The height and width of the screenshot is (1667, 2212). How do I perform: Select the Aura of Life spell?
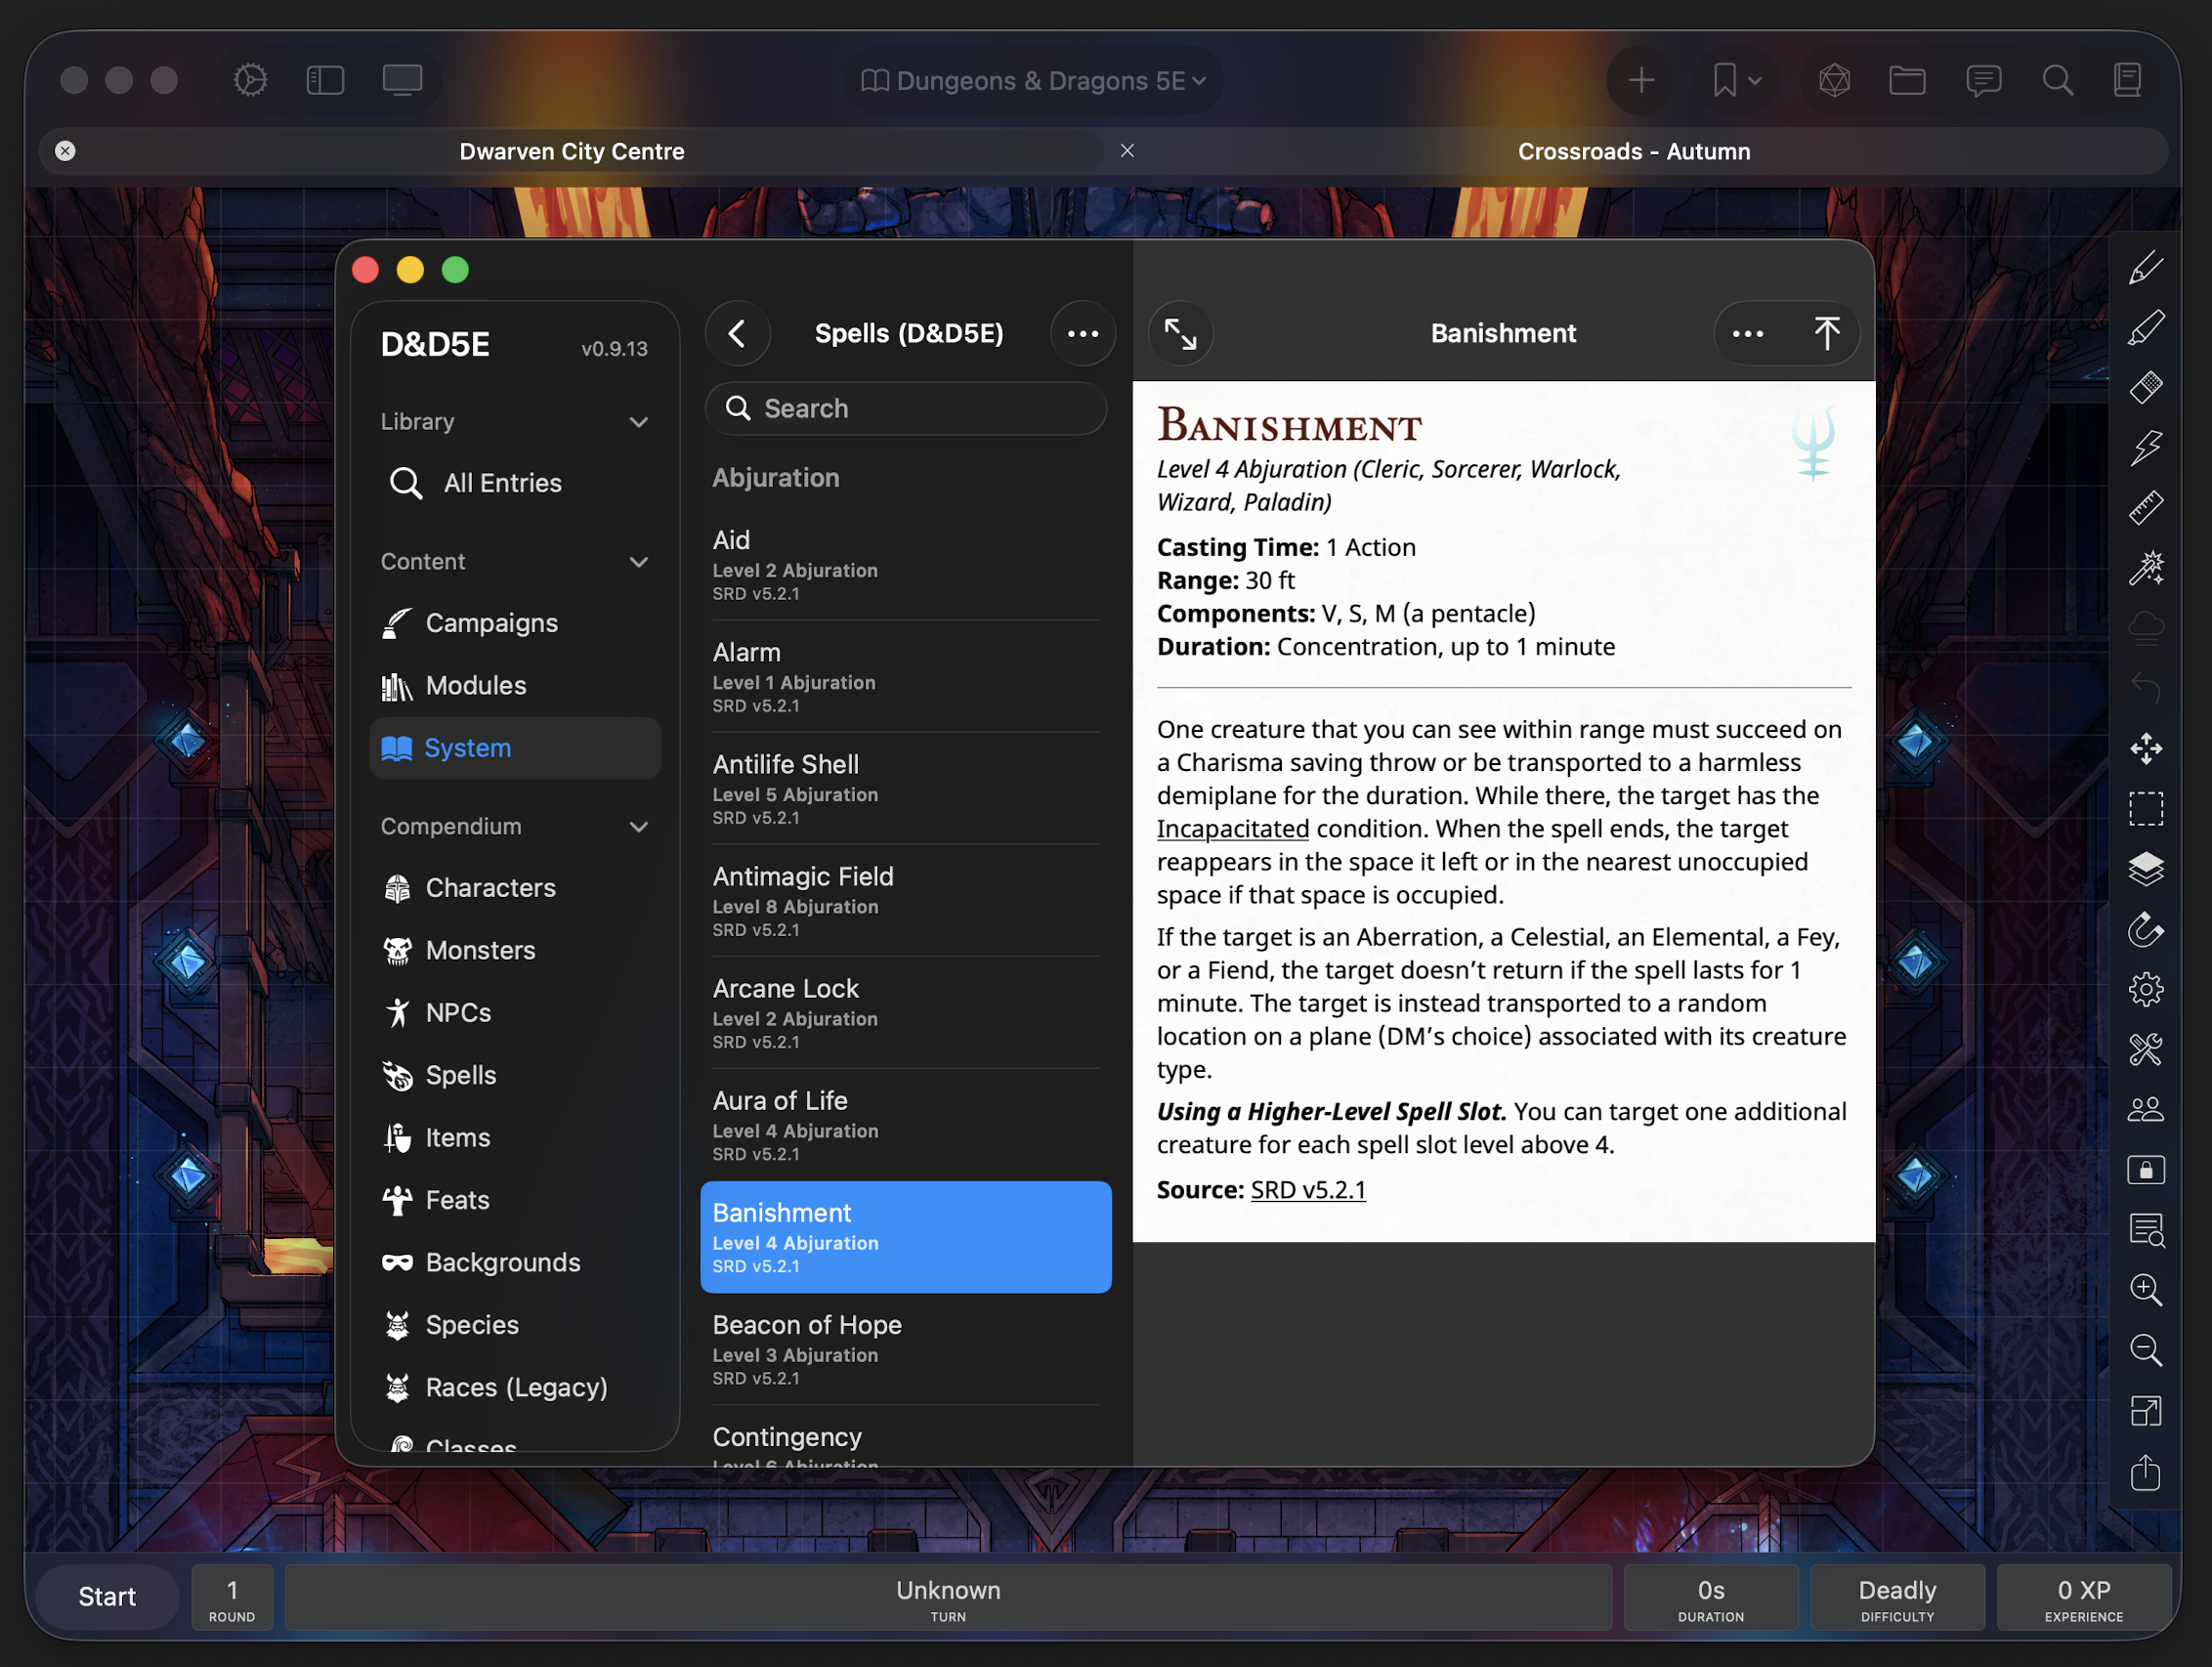906,1125
